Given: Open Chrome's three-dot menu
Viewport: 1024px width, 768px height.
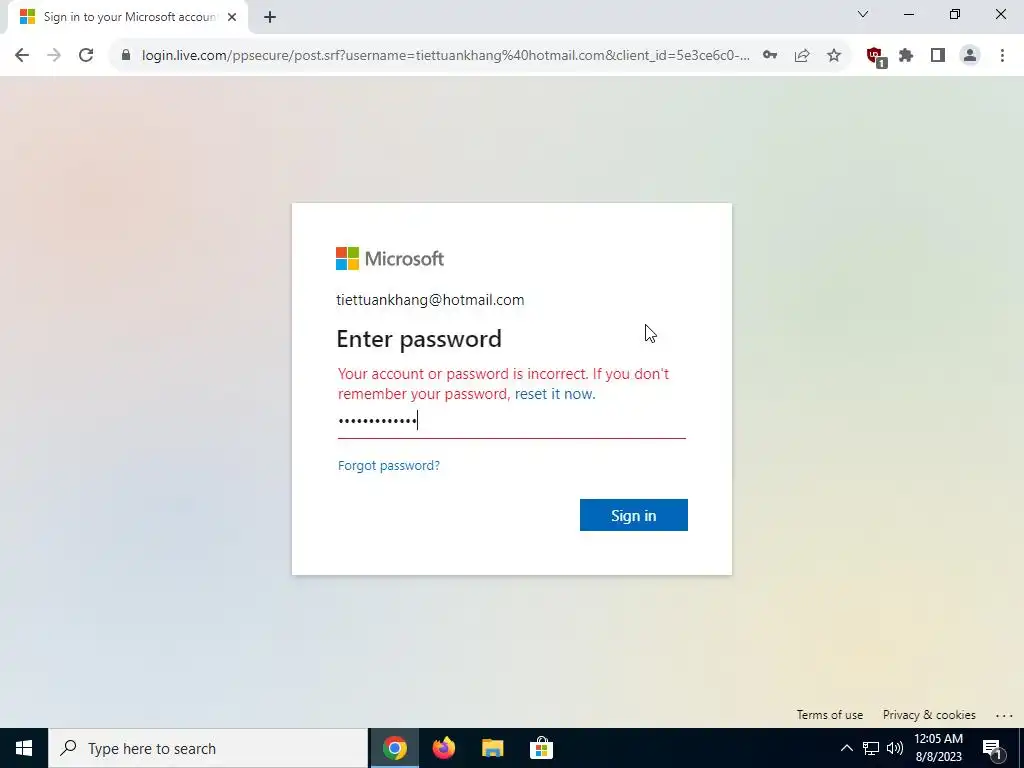Looking at the screenshot, I should point(1002,56).
